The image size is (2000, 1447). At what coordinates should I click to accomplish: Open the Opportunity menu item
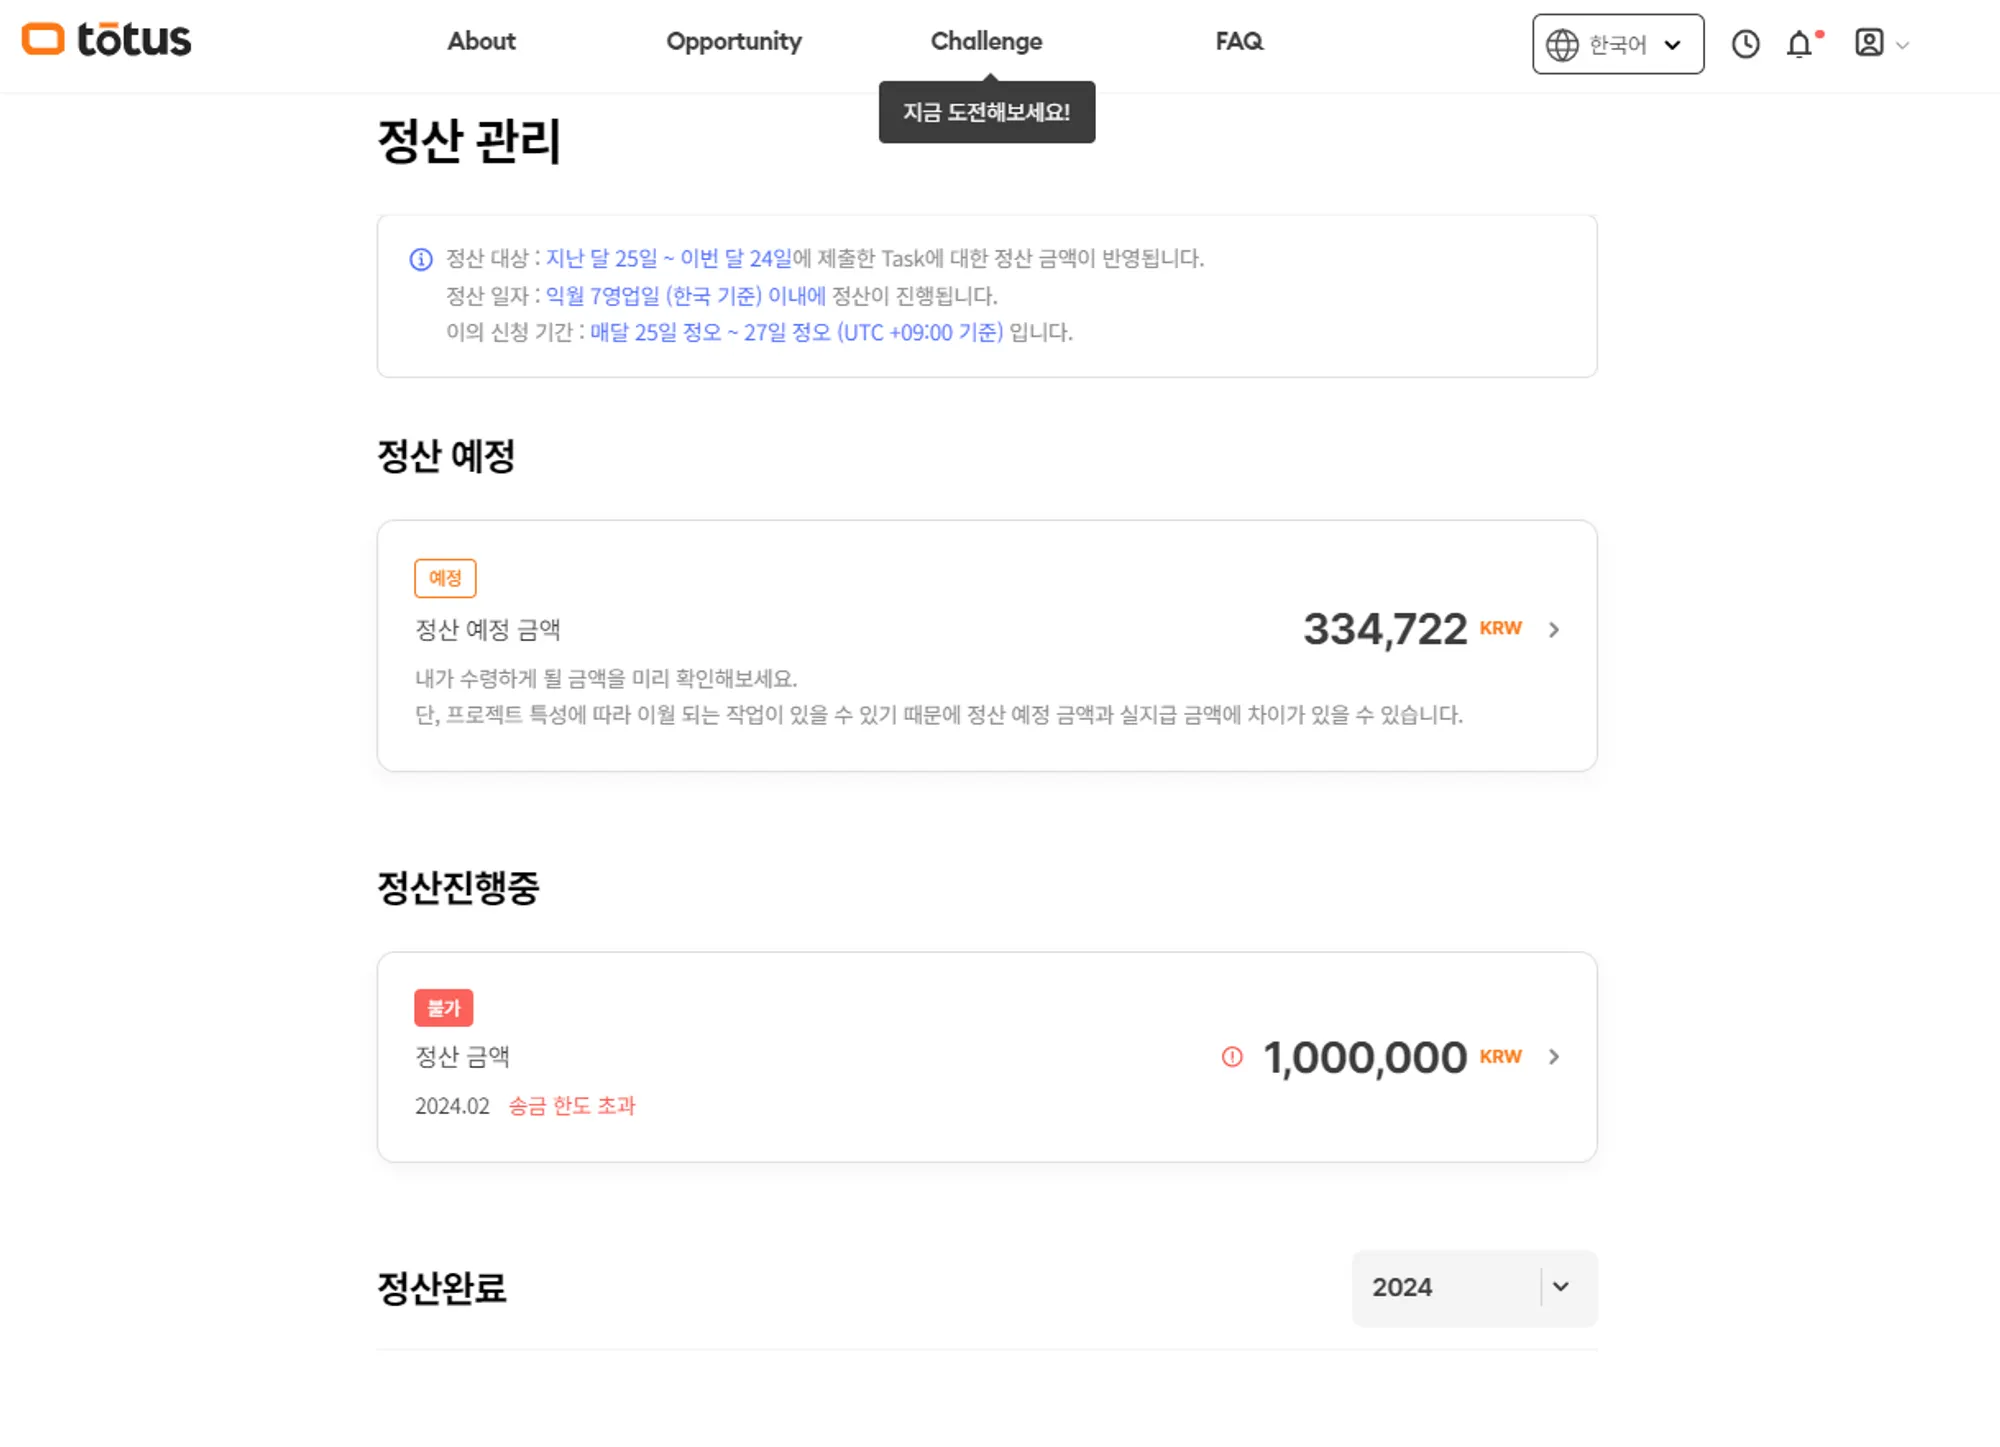(734, 41)
